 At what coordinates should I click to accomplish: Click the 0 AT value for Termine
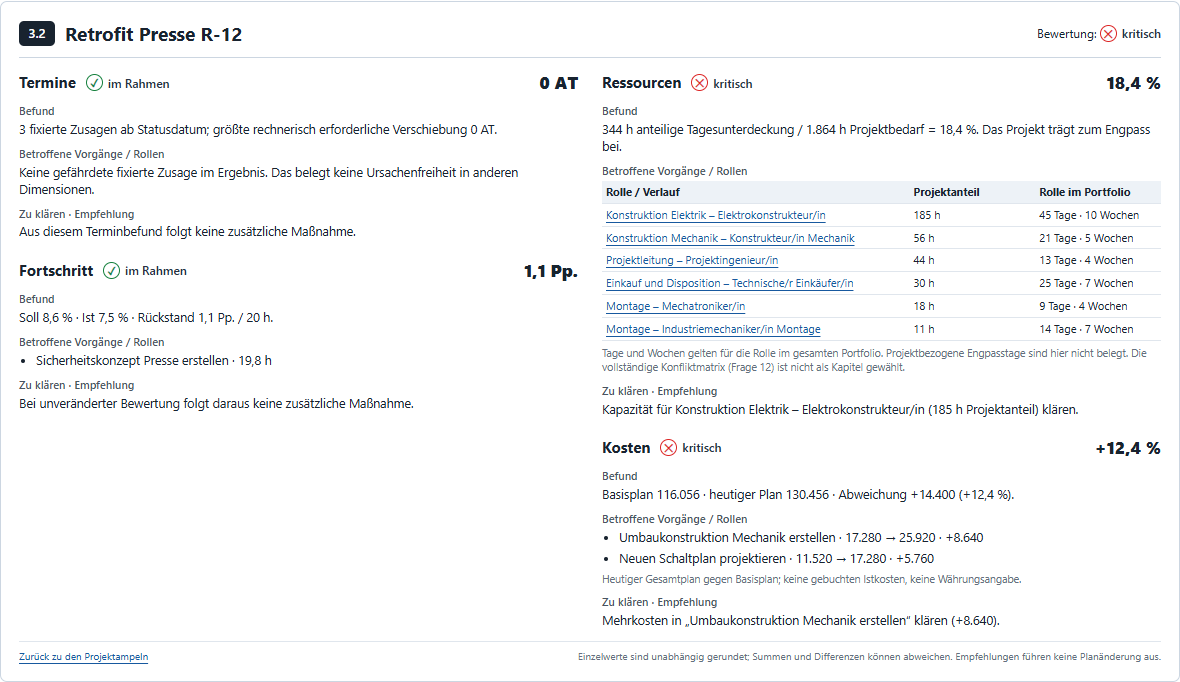(x=558, y=84)
